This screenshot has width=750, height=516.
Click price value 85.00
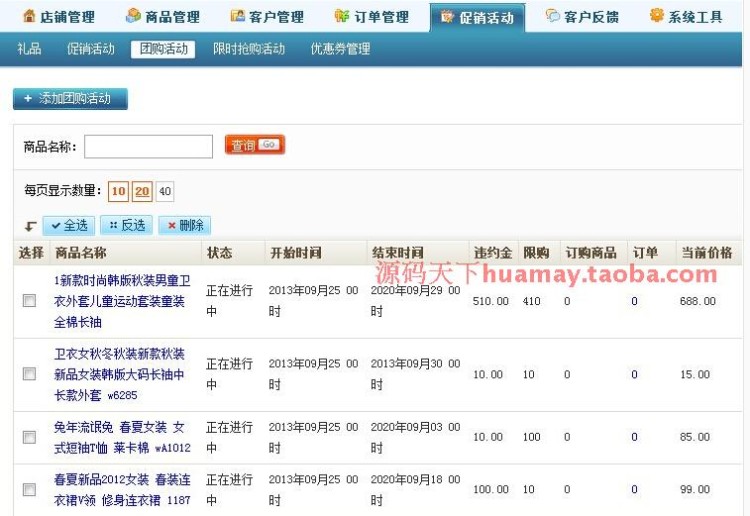695,437
